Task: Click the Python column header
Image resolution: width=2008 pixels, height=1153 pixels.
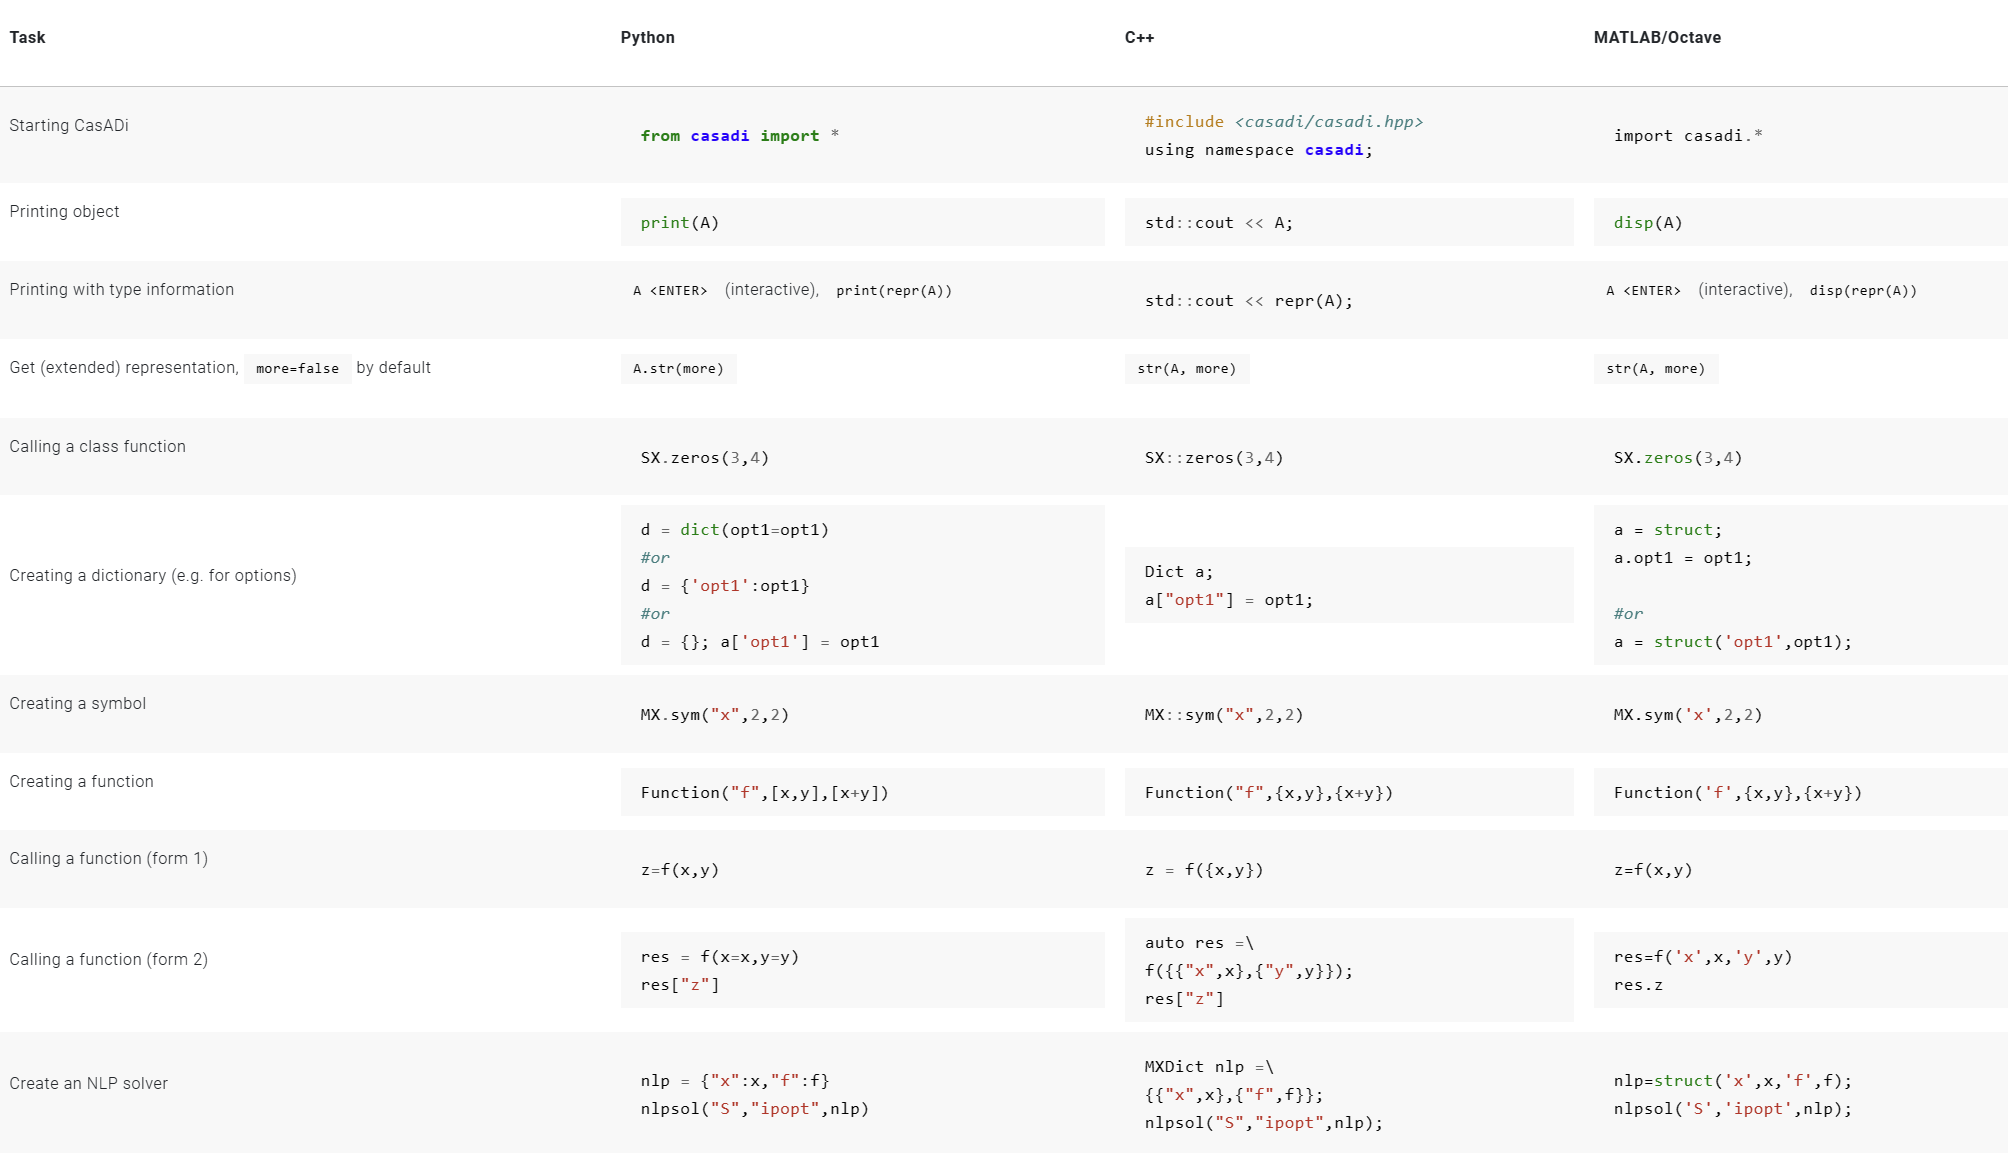Action: pyautogui.click(x=647, y=38)
